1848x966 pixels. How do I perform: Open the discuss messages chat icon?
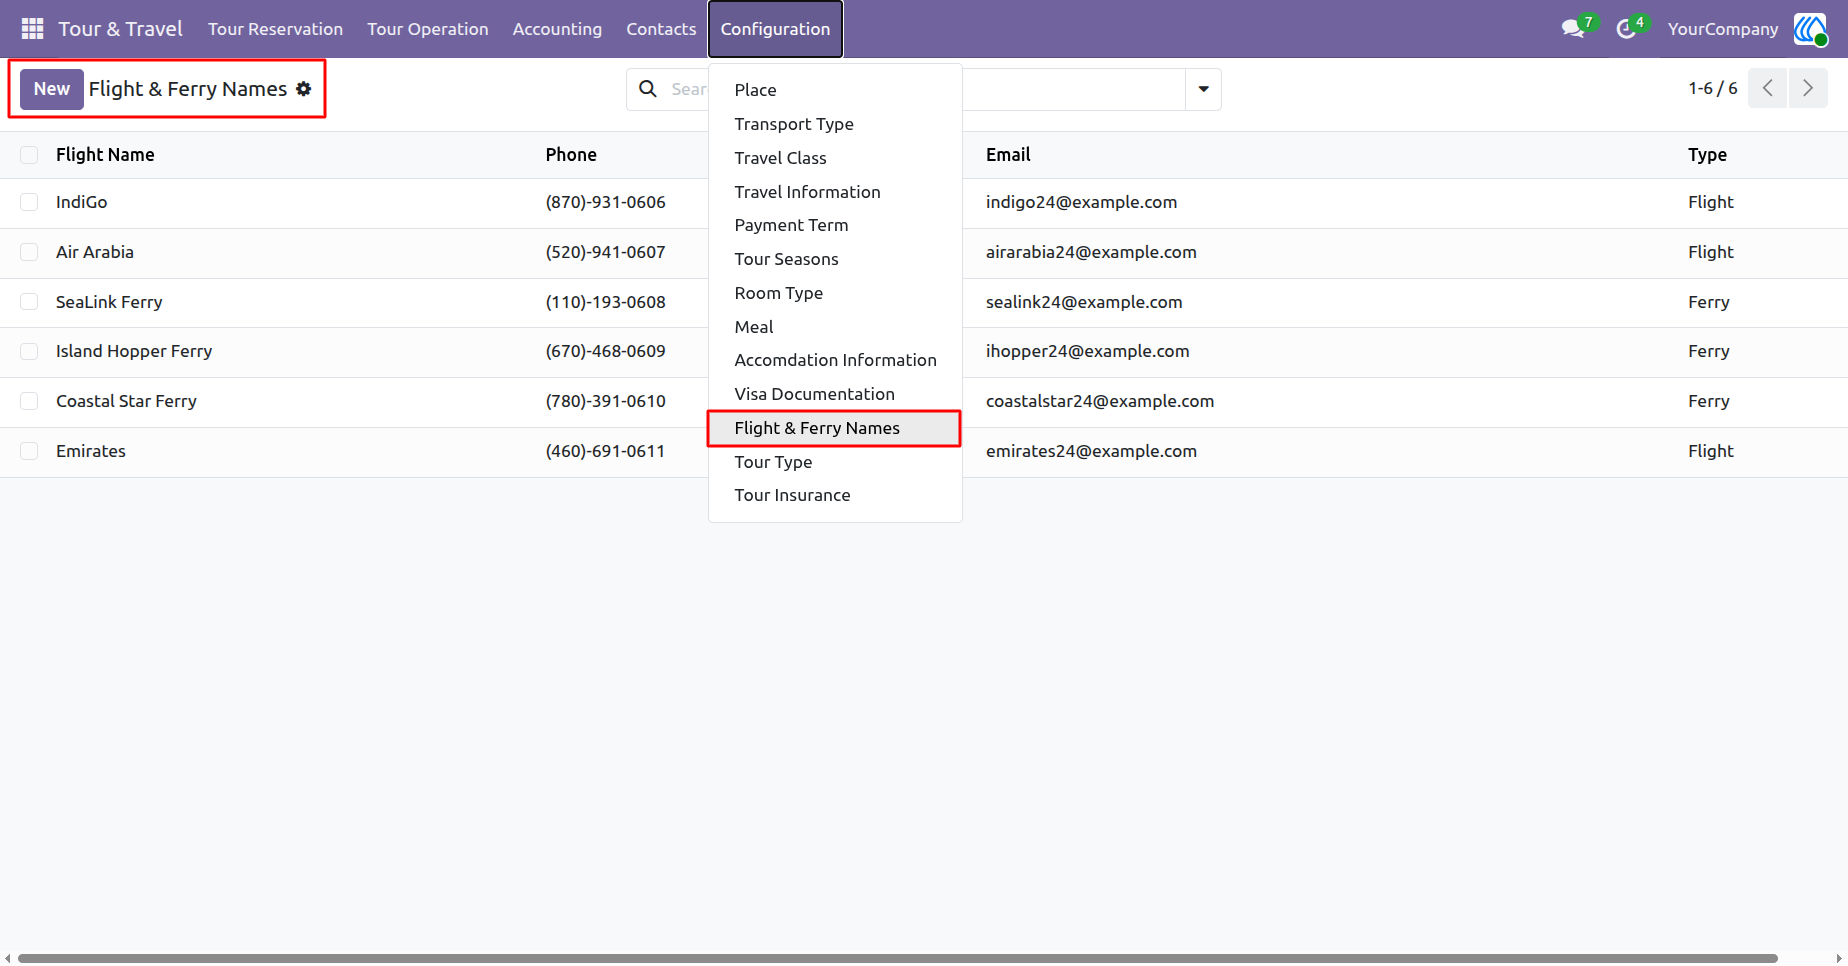(1574, 29)
